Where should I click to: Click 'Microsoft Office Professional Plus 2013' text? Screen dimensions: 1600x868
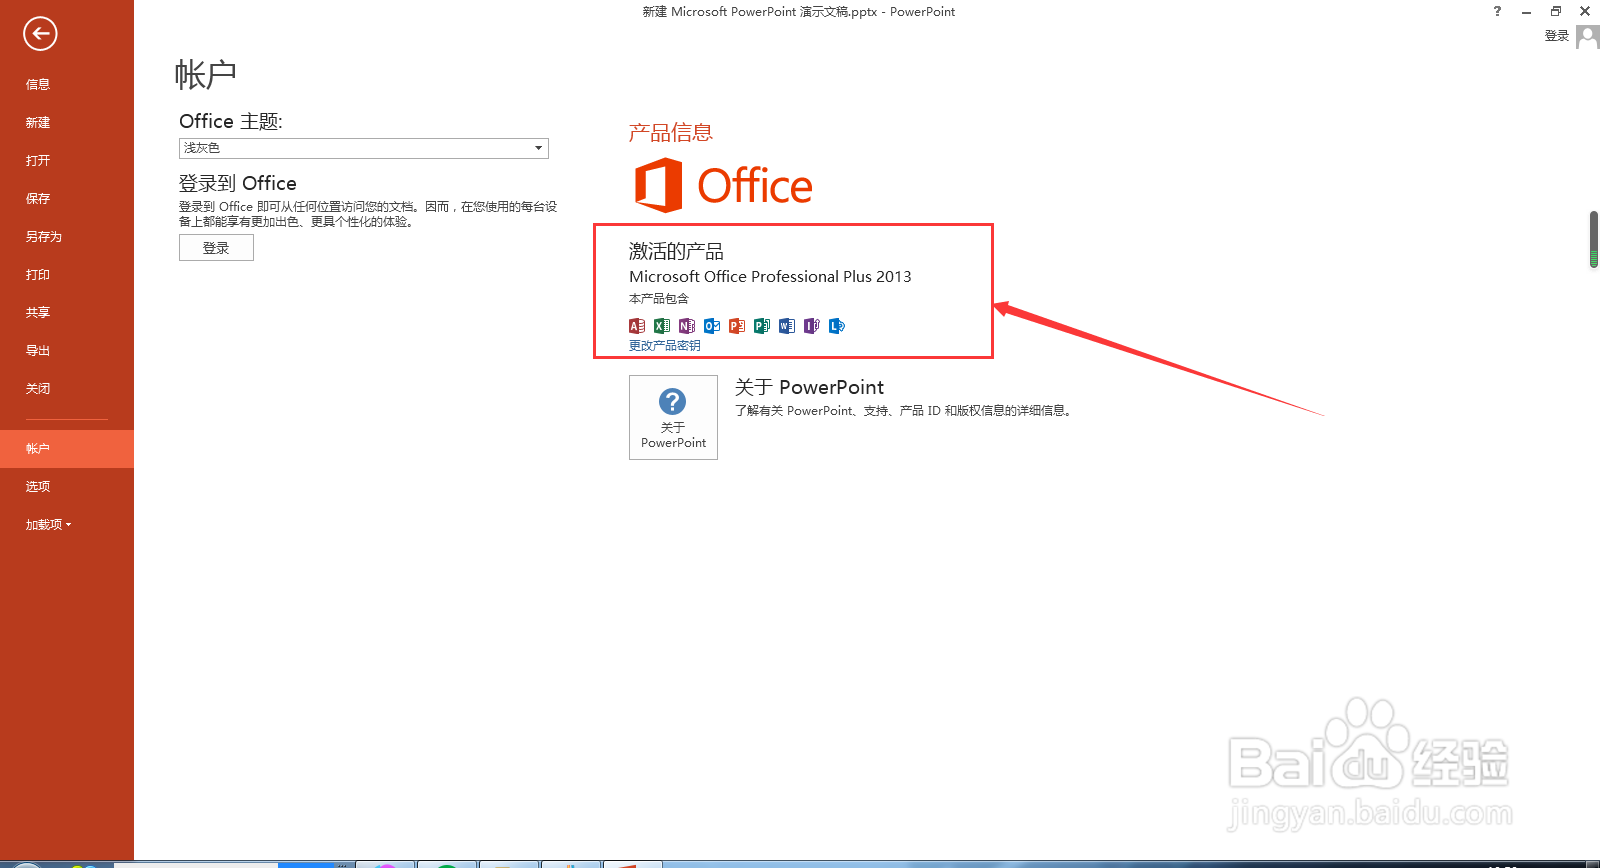tap(770, 277)
